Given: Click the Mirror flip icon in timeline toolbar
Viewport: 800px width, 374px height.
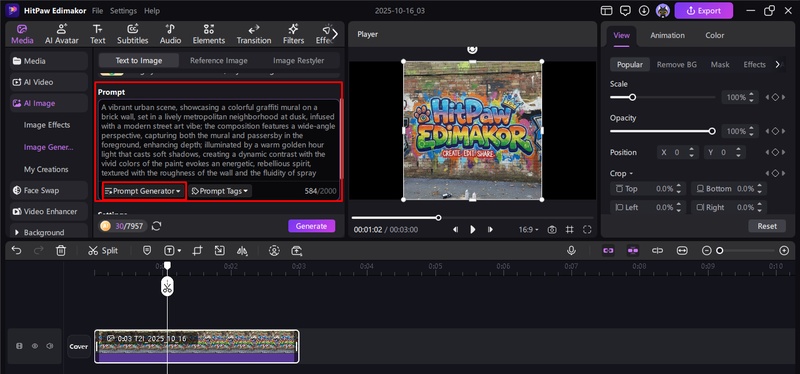Looking at the screenshot, I should 242,251.
